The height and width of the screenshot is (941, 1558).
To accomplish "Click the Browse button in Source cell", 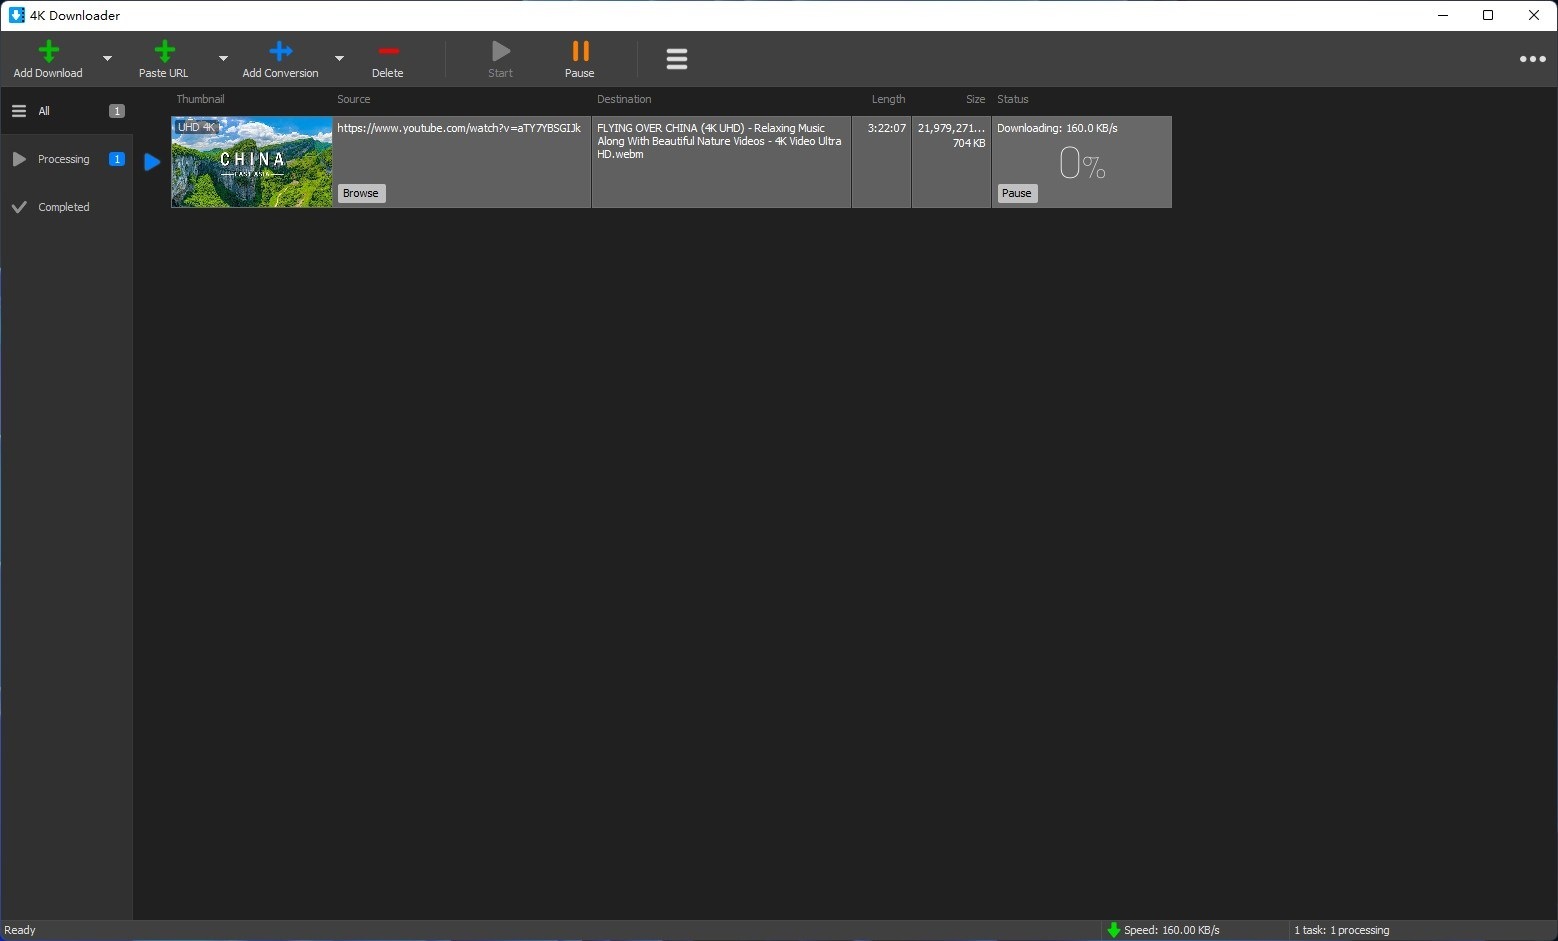I will (x=361, y=193).
